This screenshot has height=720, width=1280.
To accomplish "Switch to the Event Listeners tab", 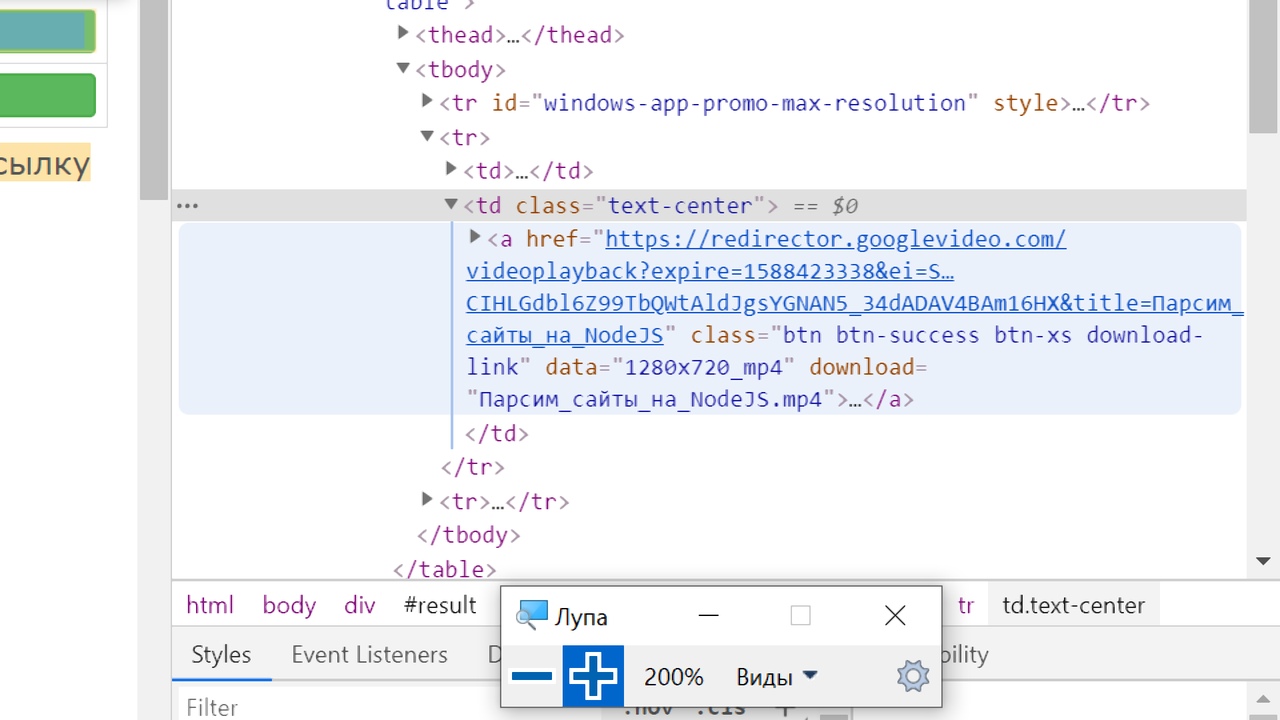I will (369, 654).
